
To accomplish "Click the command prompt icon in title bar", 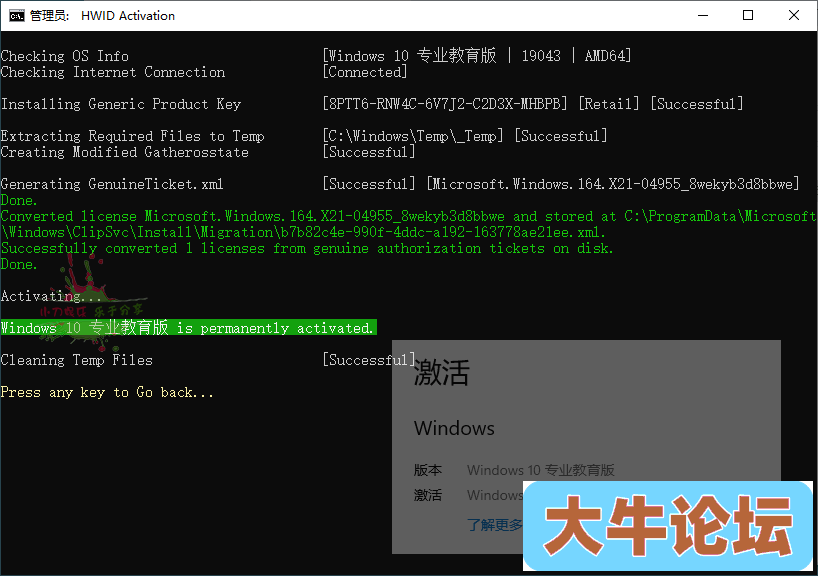I will [17, 16].
